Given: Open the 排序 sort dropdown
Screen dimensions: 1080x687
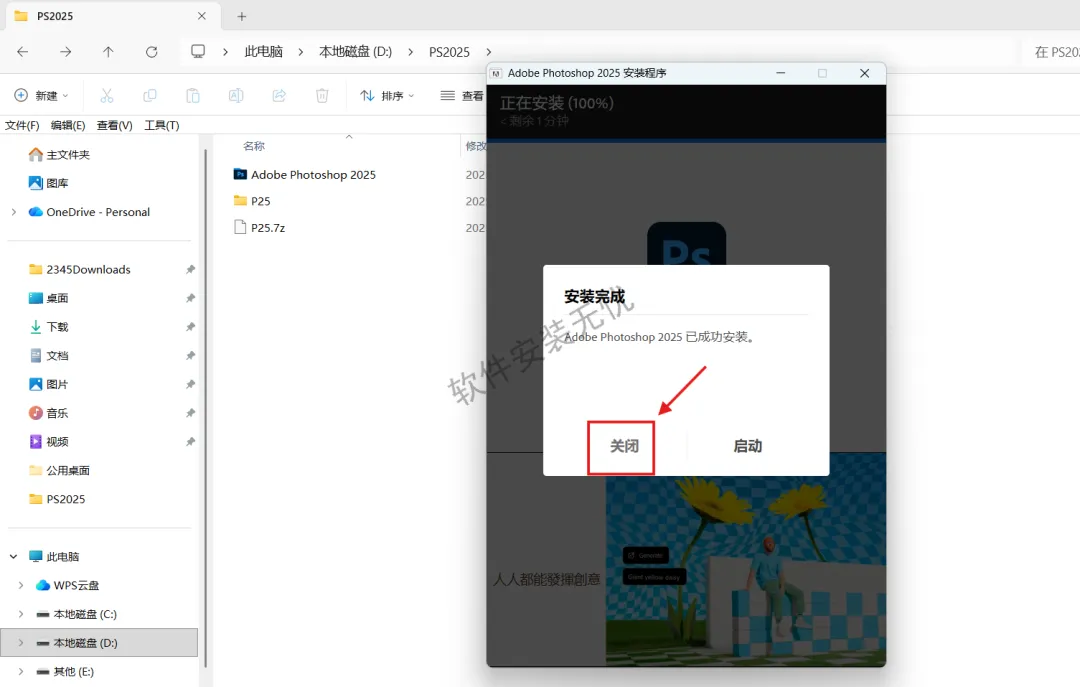Looking at the screenshot, I should coord(387,95).
